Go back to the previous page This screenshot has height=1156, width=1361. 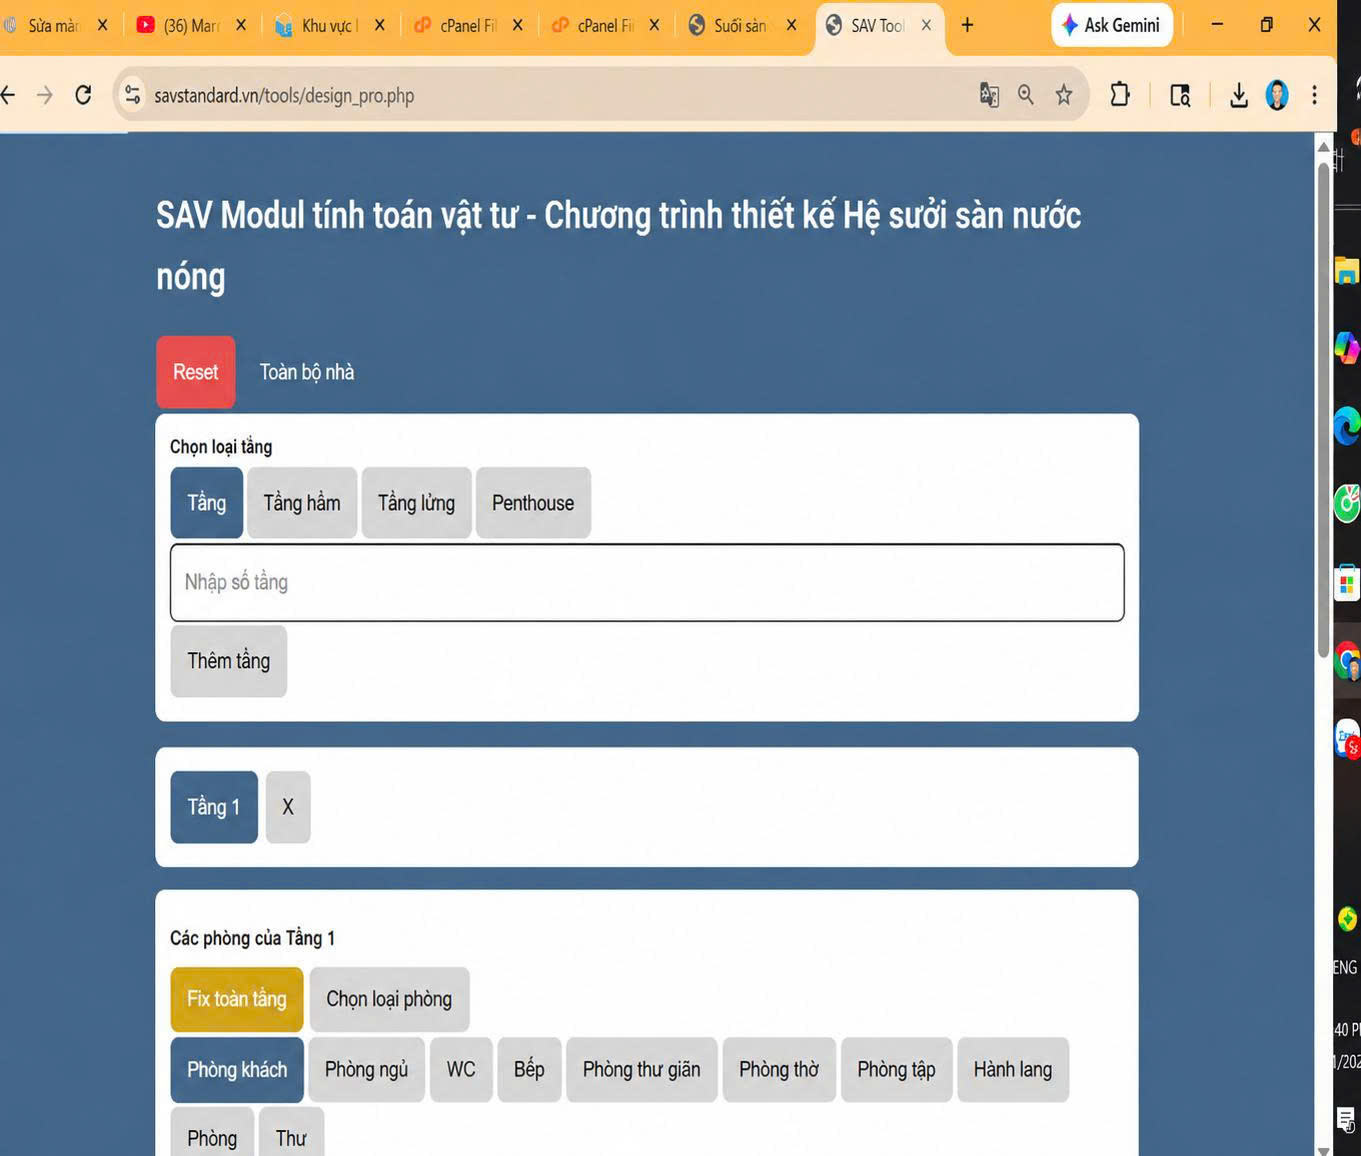click(8, 96)
